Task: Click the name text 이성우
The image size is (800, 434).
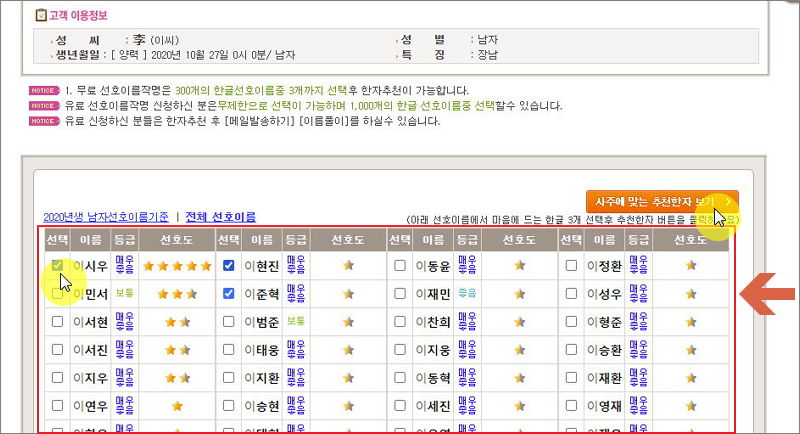Action: pos(605,294)
